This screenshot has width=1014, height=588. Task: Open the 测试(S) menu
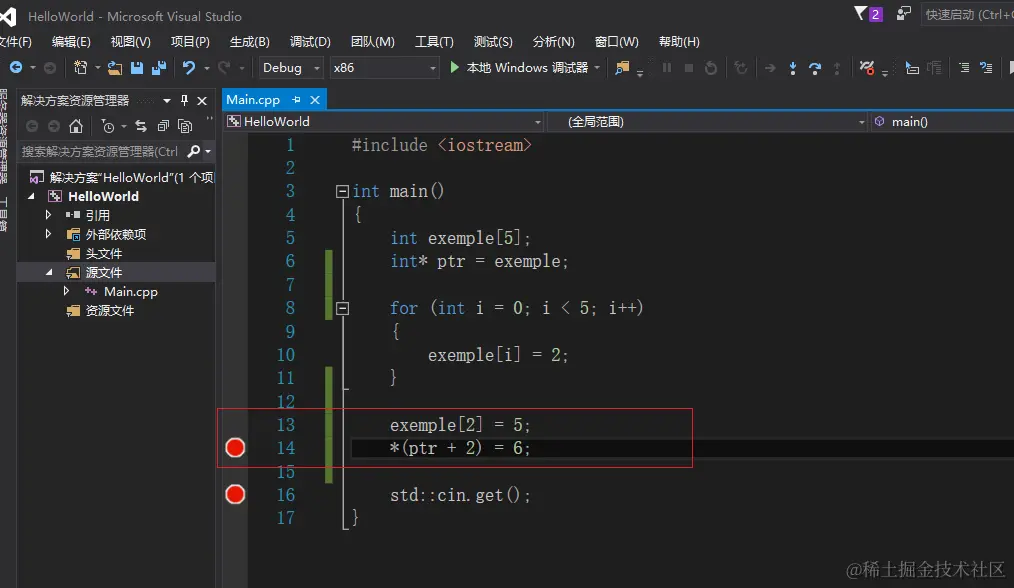coord(493,41)
